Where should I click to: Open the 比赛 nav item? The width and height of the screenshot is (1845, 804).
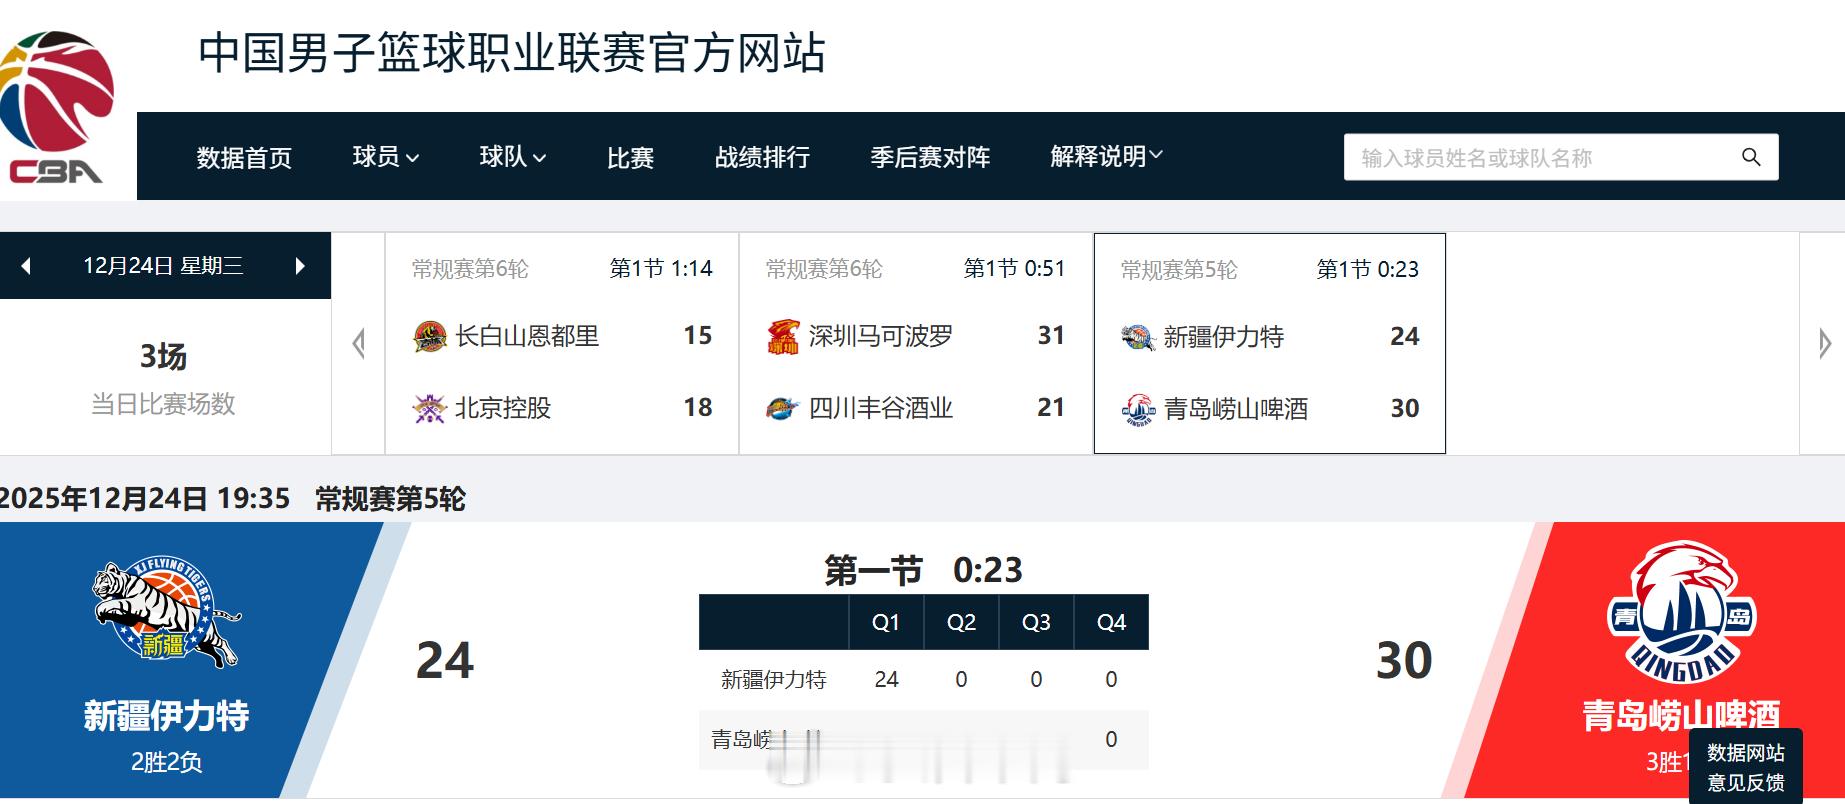pyautogui.click(x=630, y=158)
